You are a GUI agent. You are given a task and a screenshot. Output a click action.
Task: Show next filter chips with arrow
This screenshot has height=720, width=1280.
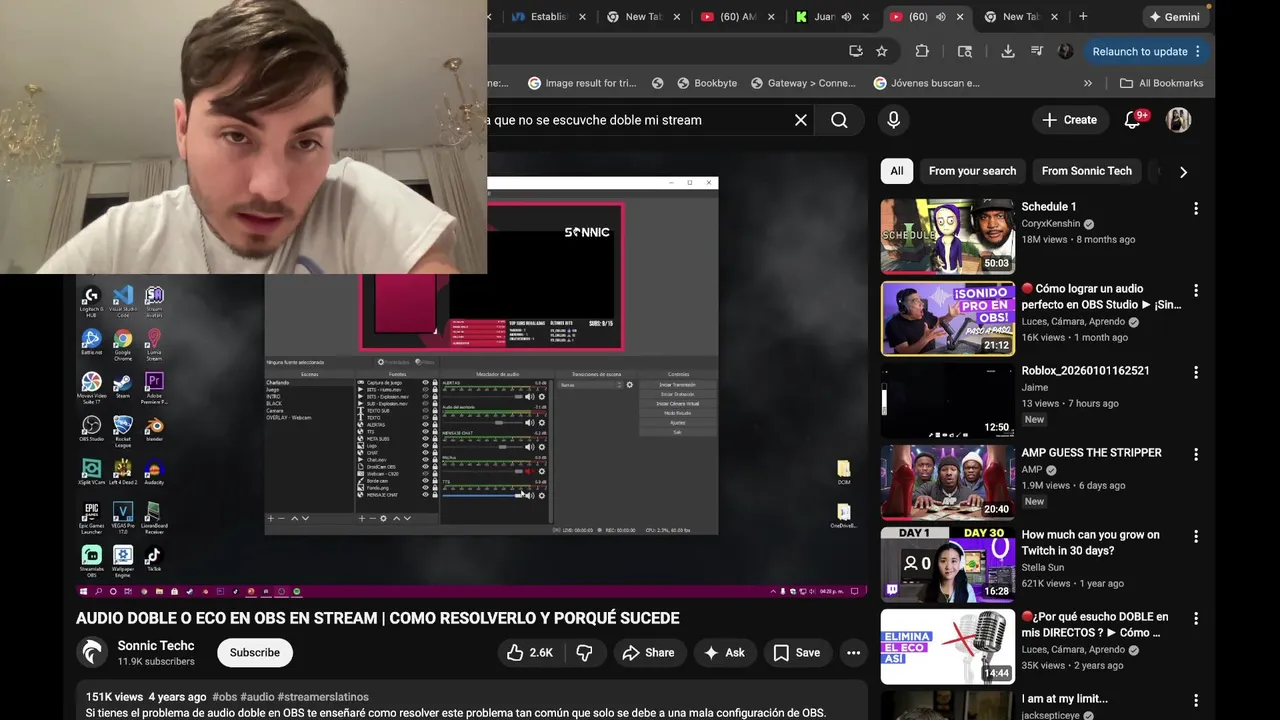(1183, 171)
